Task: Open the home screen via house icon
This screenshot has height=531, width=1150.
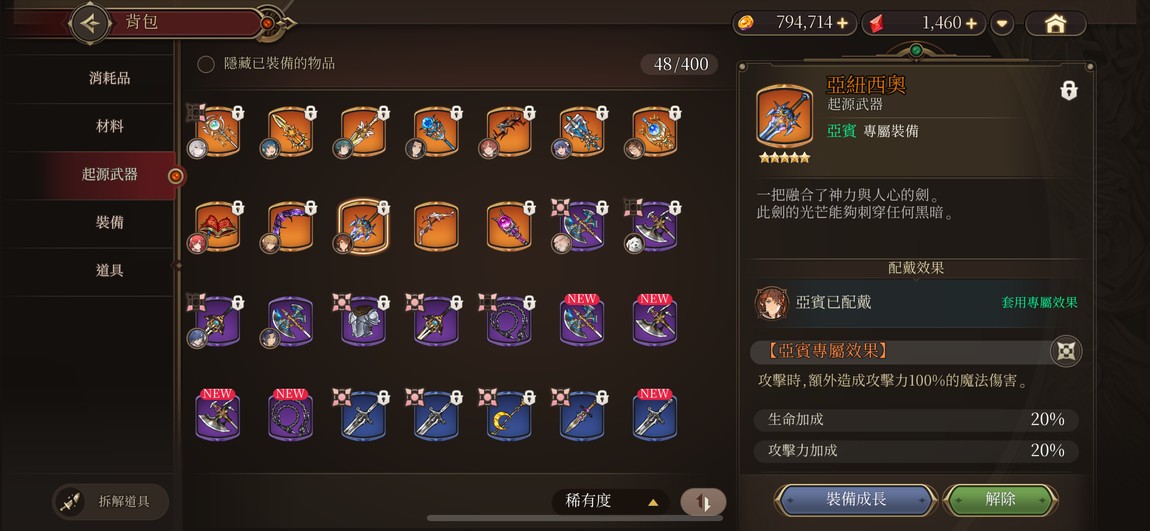Action: coord(1055,23)
